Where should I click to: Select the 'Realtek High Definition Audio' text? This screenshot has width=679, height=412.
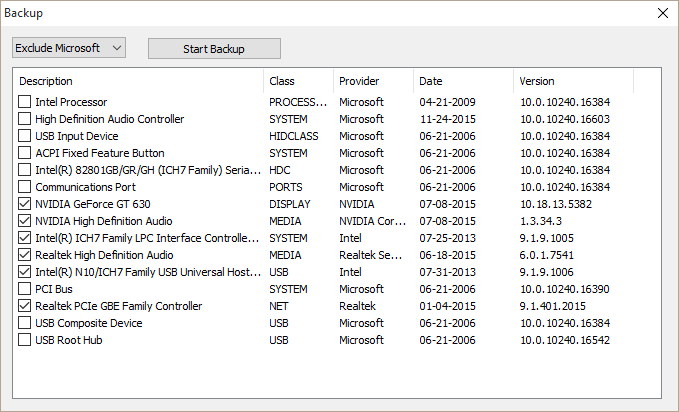coord(104,255)
